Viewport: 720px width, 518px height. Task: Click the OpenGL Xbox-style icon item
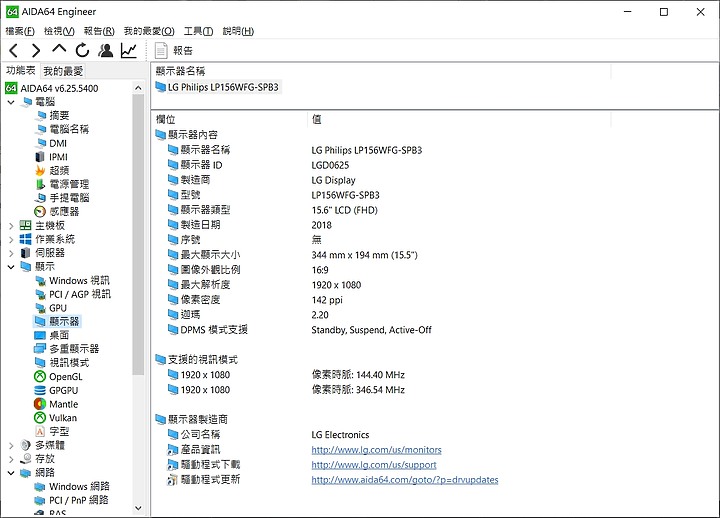(59, 377)
